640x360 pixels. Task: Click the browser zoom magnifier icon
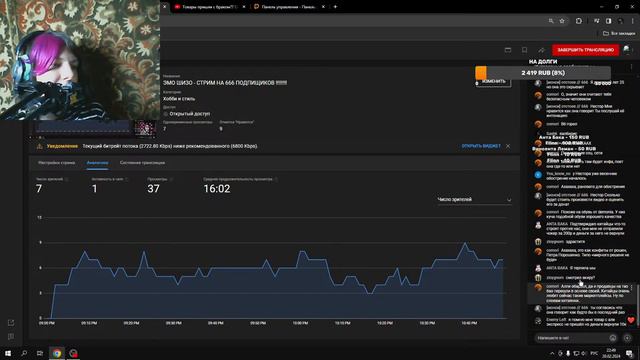pyautogui.click(x=551, y=21)
